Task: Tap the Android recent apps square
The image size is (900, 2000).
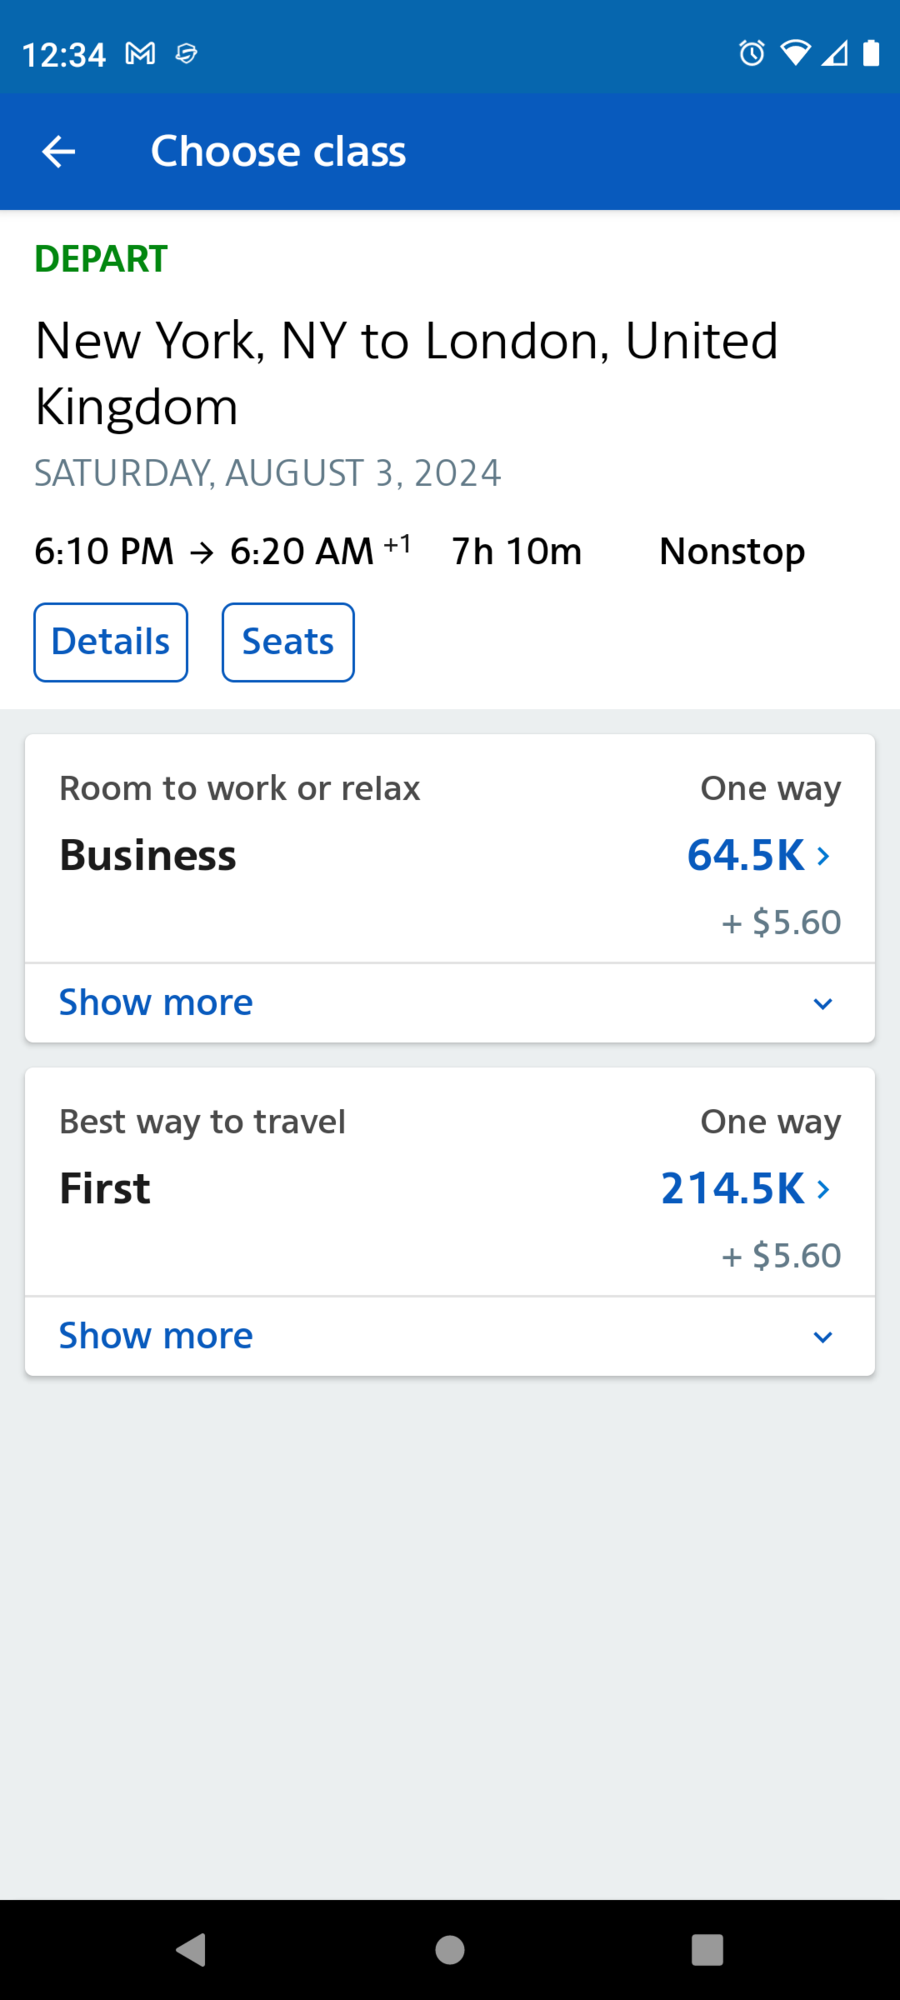Action: pos(707,1949)
